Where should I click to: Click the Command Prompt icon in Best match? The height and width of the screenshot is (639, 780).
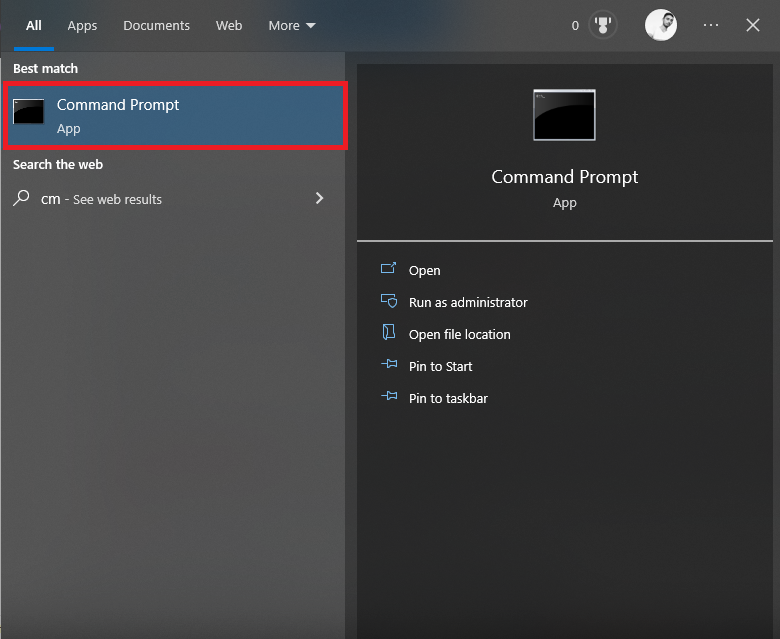[x=28, y=111]
